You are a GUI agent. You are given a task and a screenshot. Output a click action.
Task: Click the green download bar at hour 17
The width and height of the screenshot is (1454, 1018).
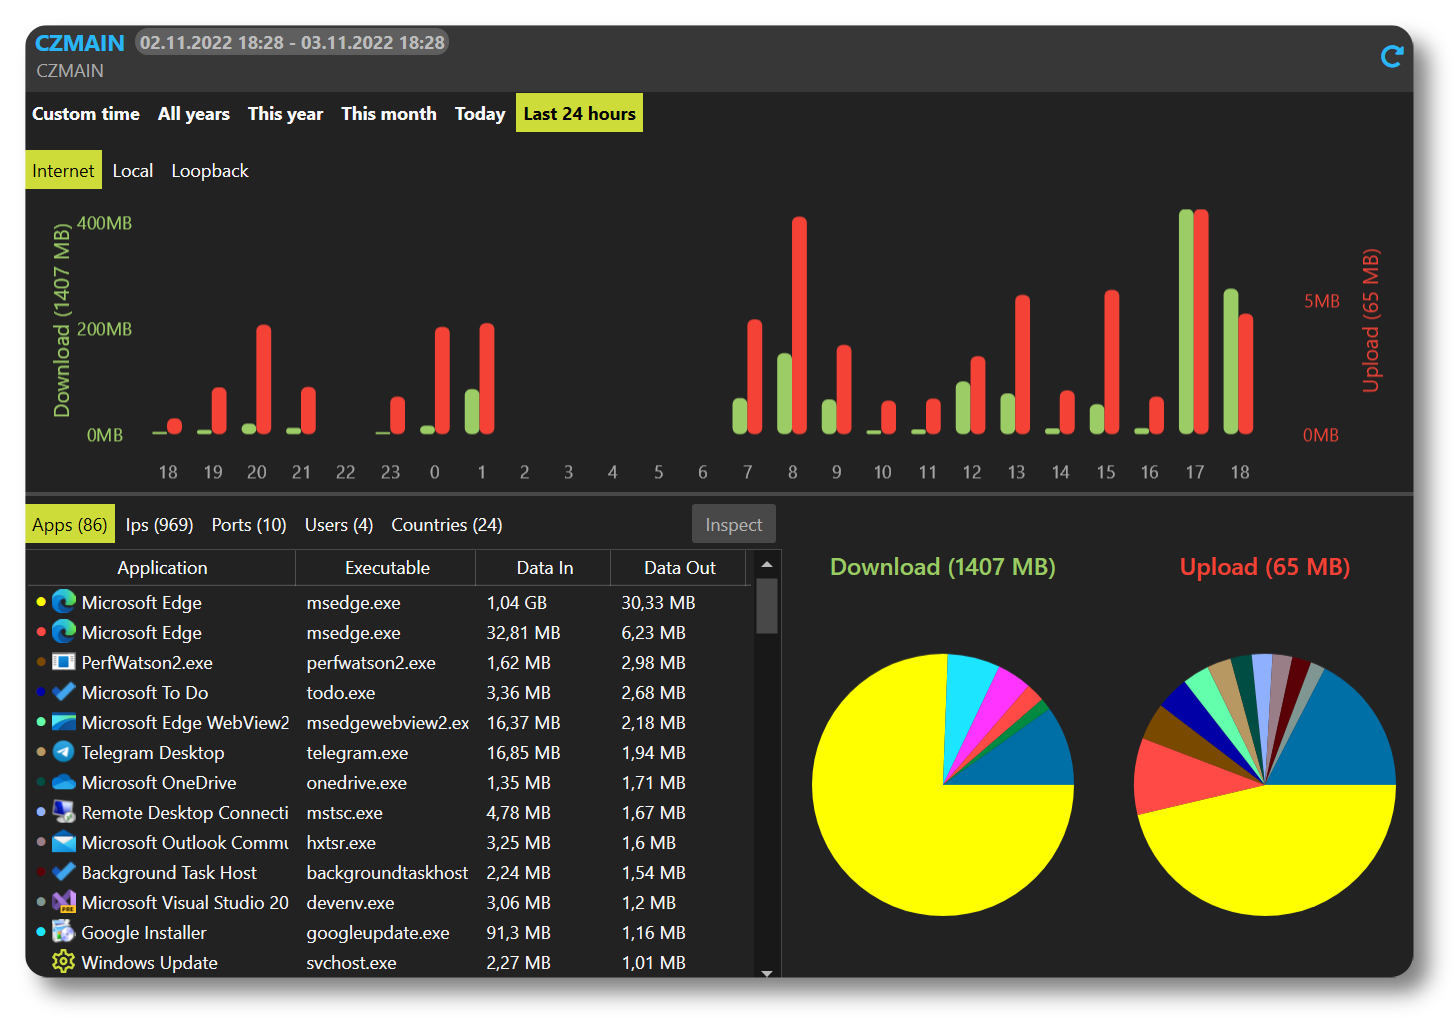click(1186, 322)
